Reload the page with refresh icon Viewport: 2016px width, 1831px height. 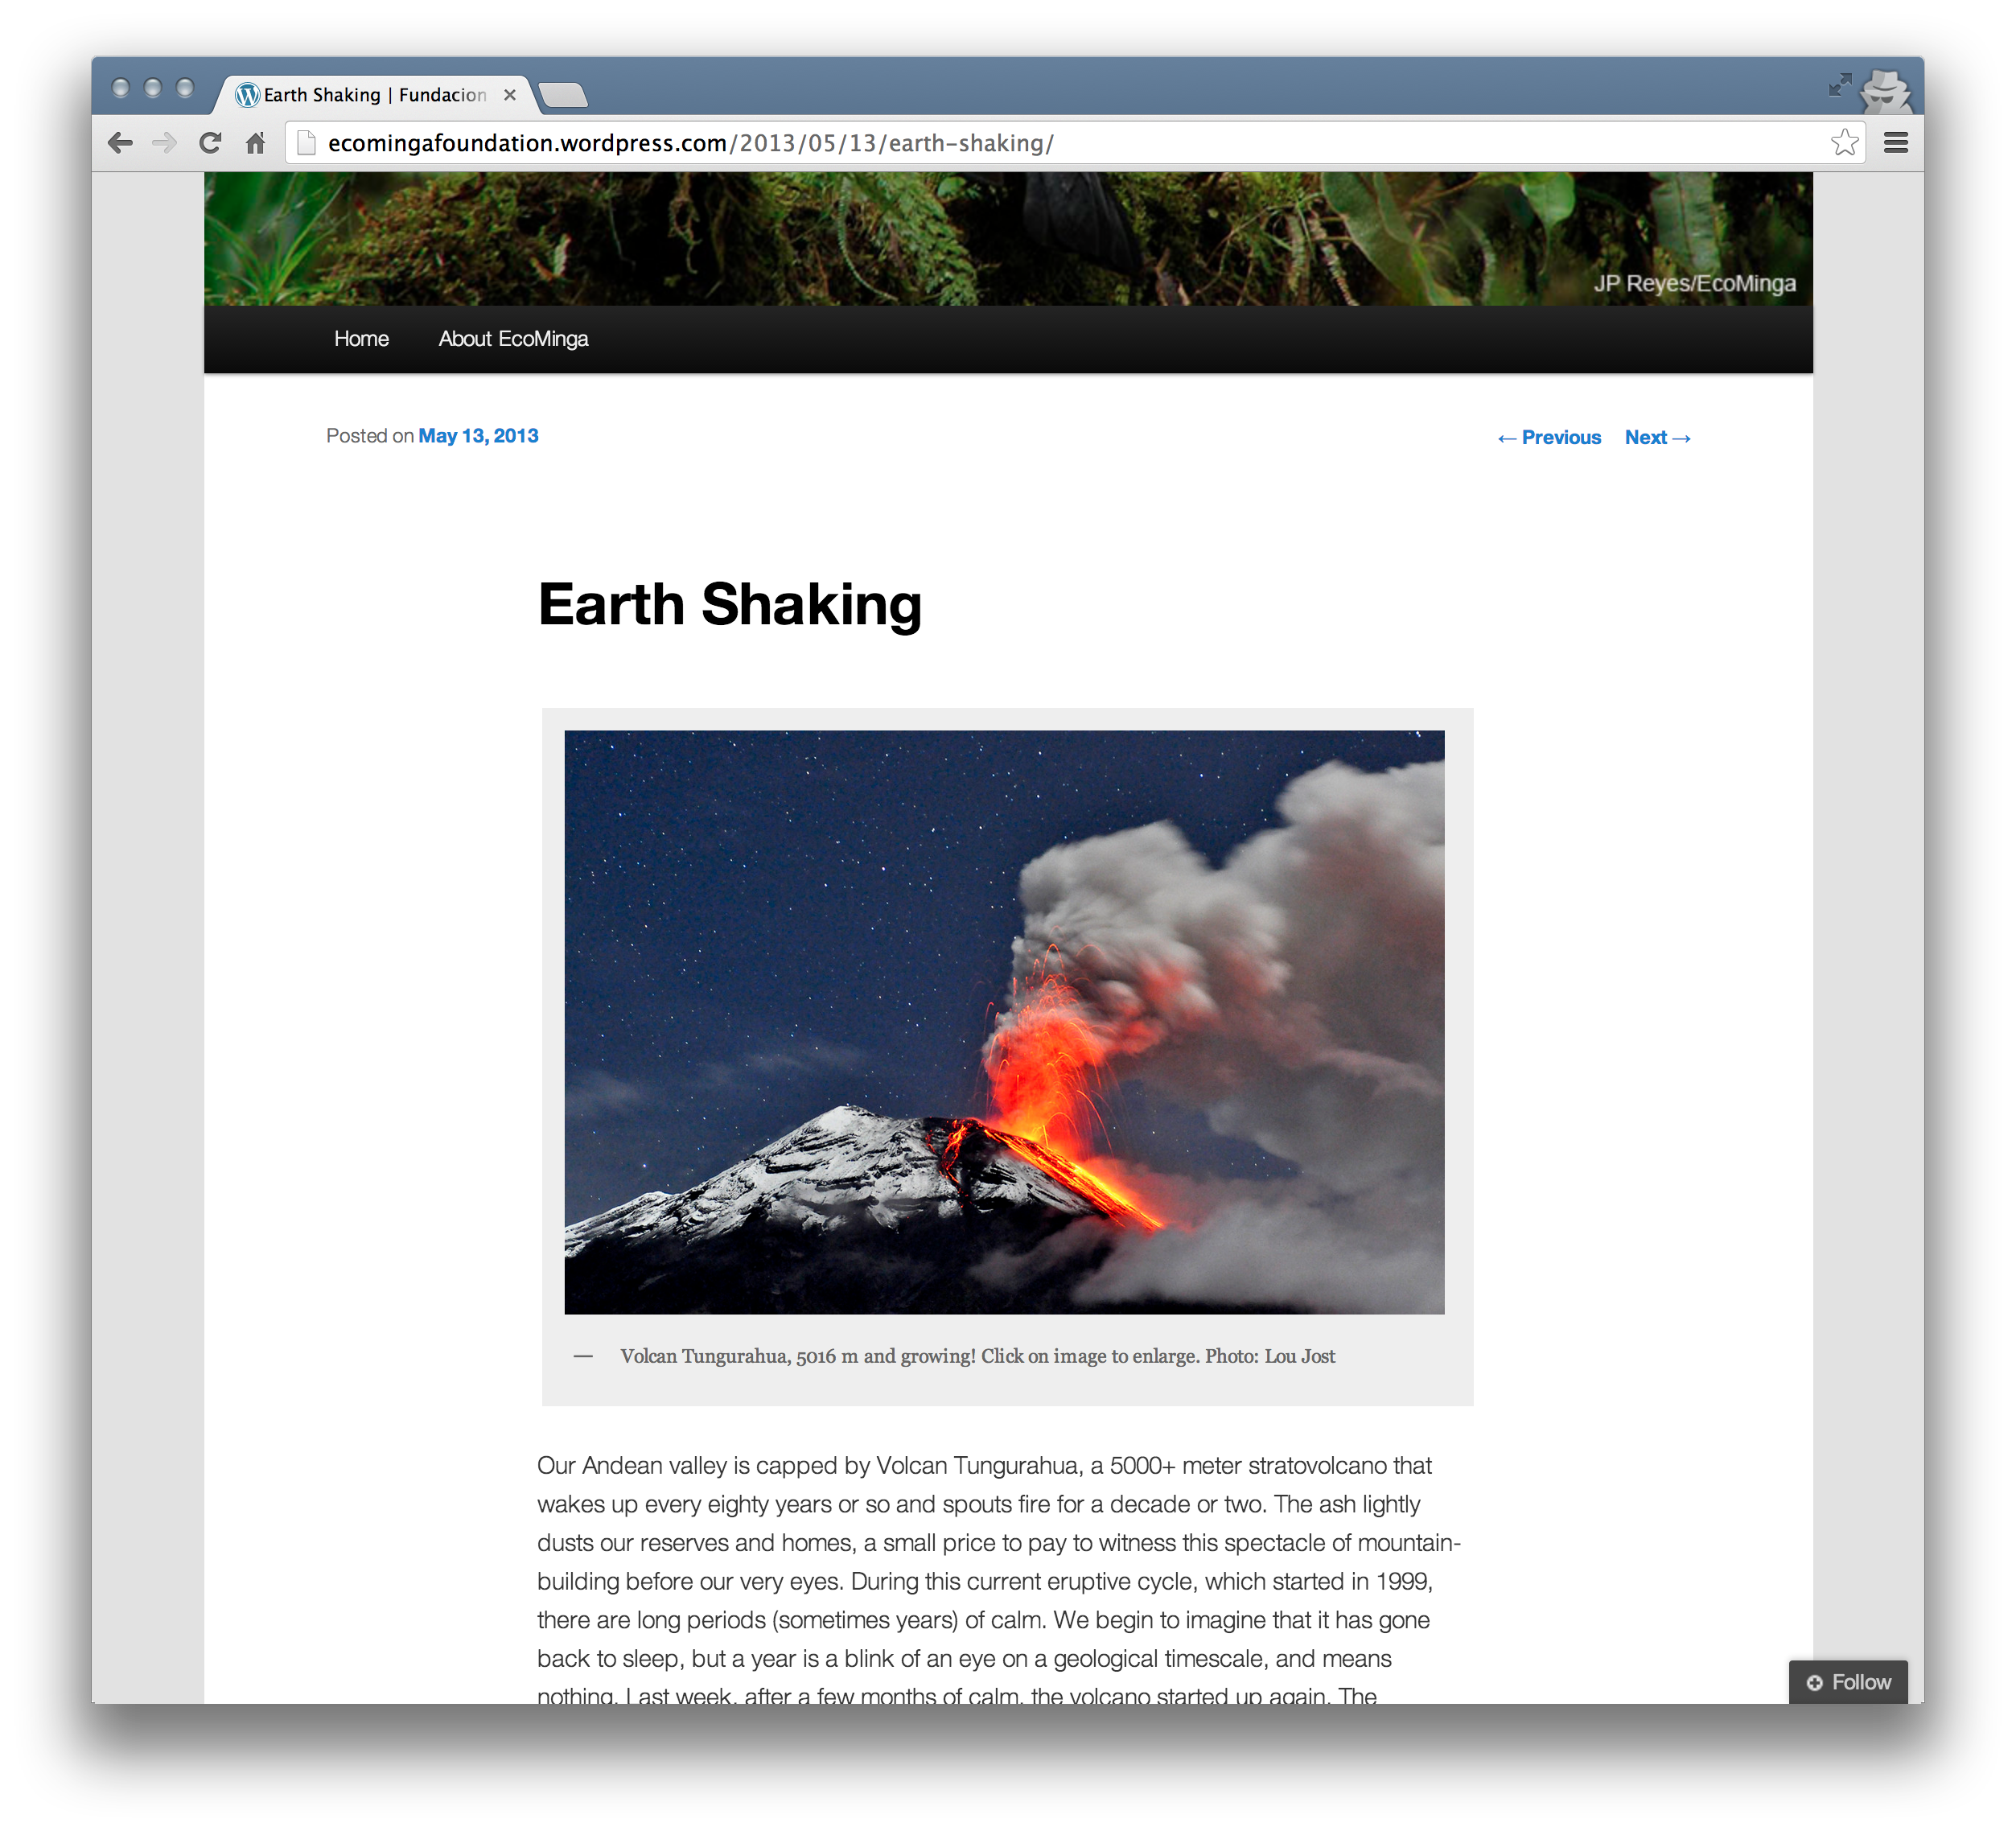point(210,143)
